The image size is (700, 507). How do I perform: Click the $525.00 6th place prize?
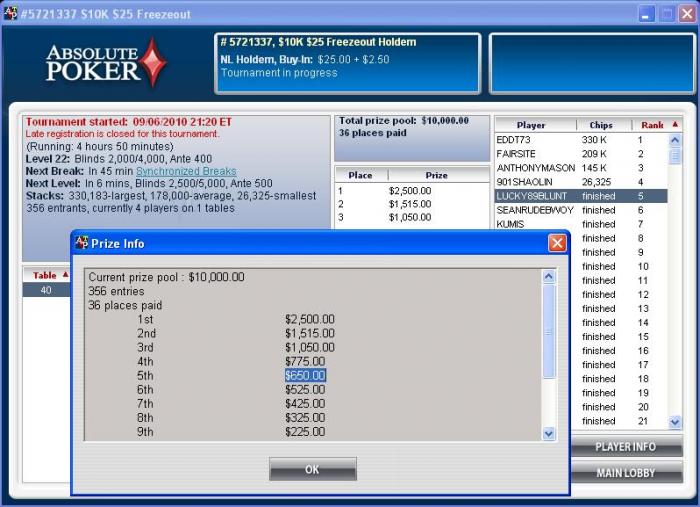coord(305,390)
